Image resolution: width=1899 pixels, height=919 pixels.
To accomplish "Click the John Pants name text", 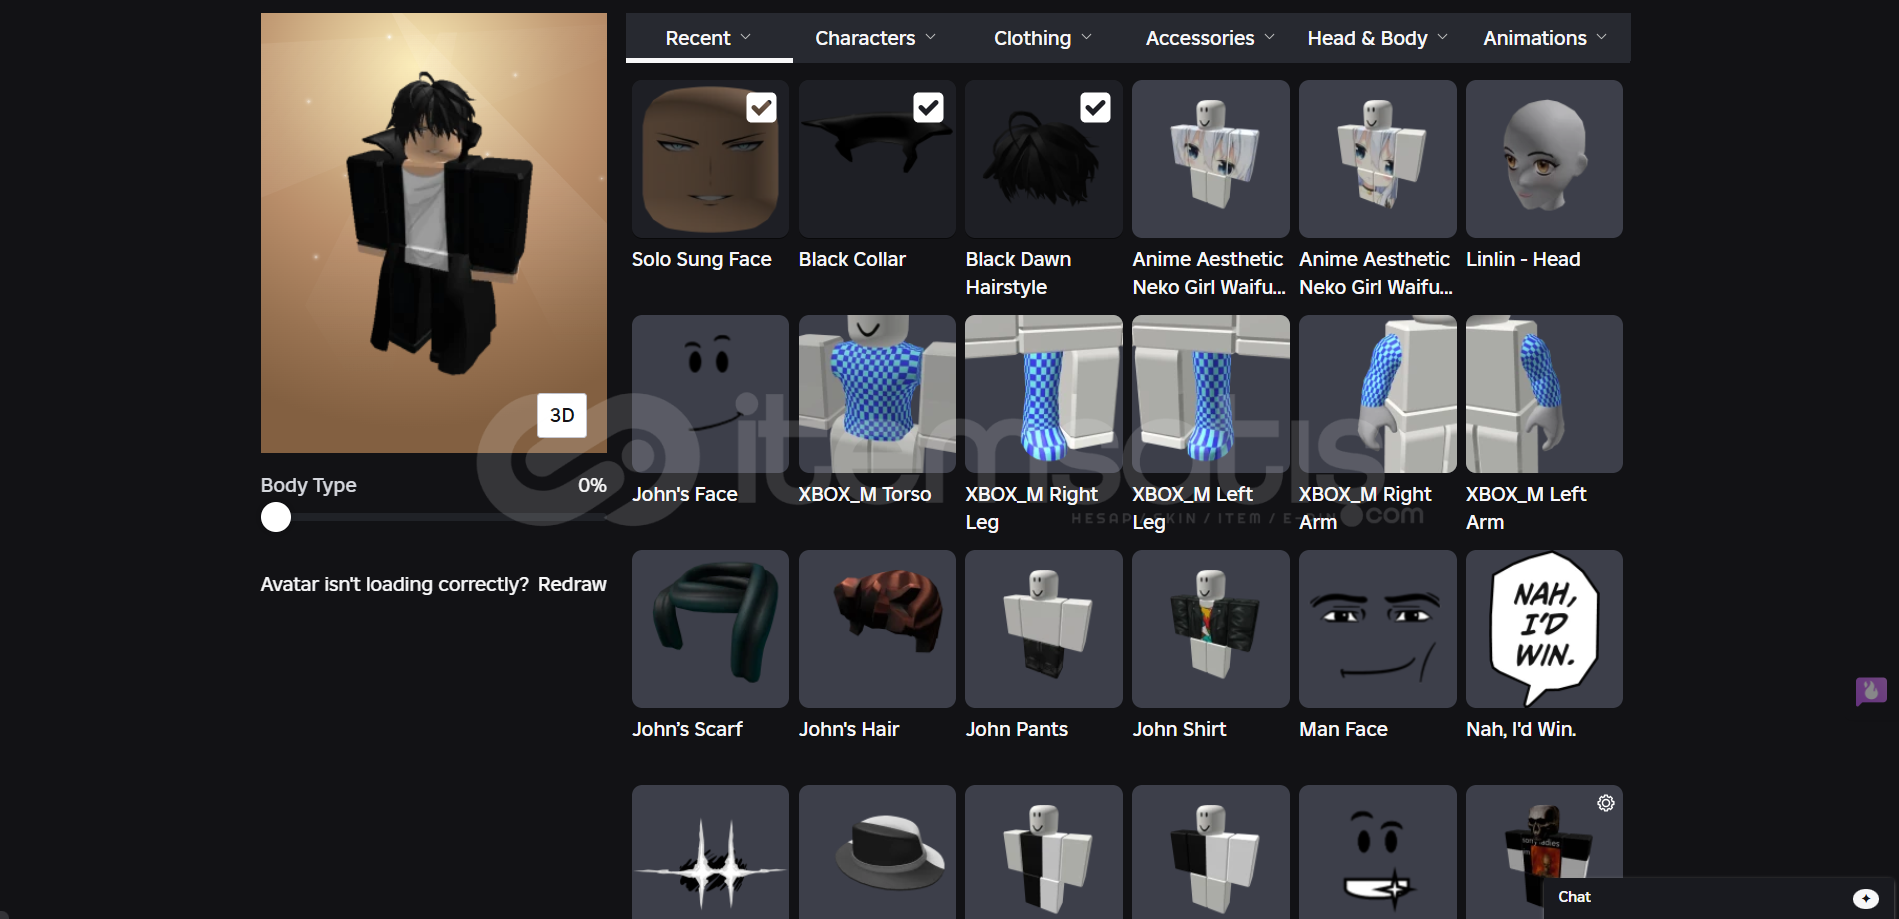I will (x=1017, y=729).
